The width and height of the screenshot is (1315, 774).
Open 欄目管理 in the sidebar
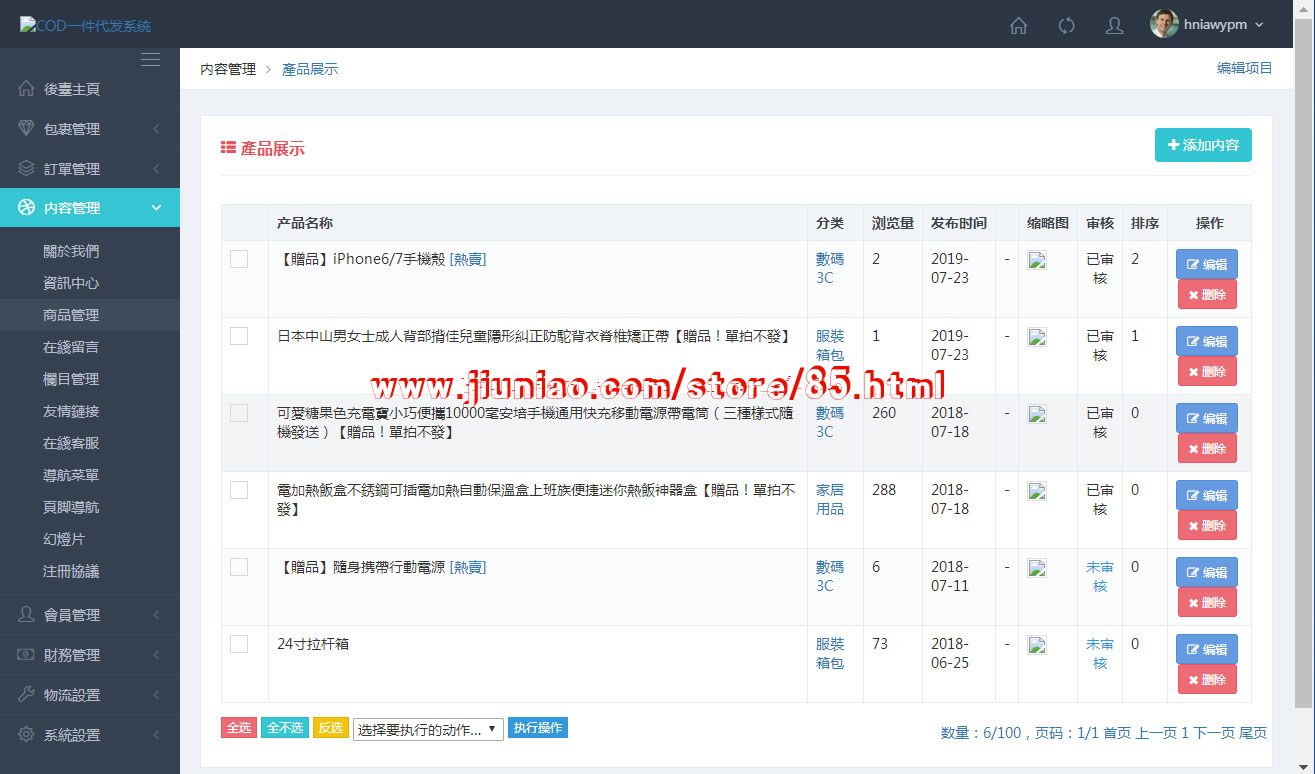pyautogui.click(x=71, y=379)
